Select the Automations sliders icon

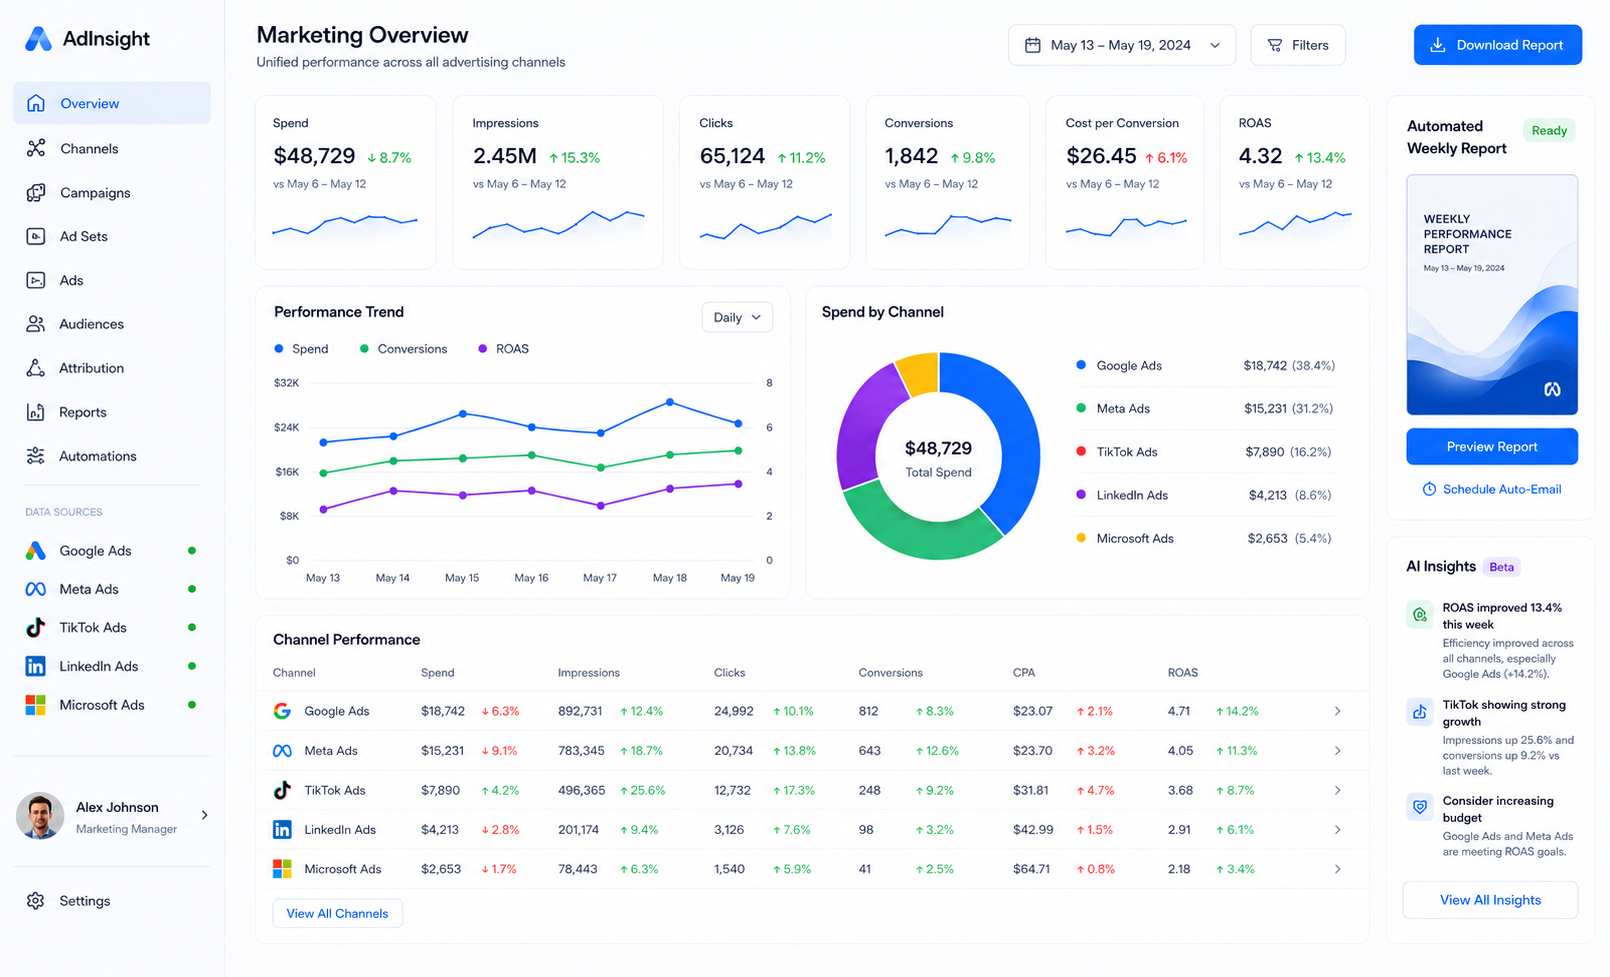coord(36,456)
